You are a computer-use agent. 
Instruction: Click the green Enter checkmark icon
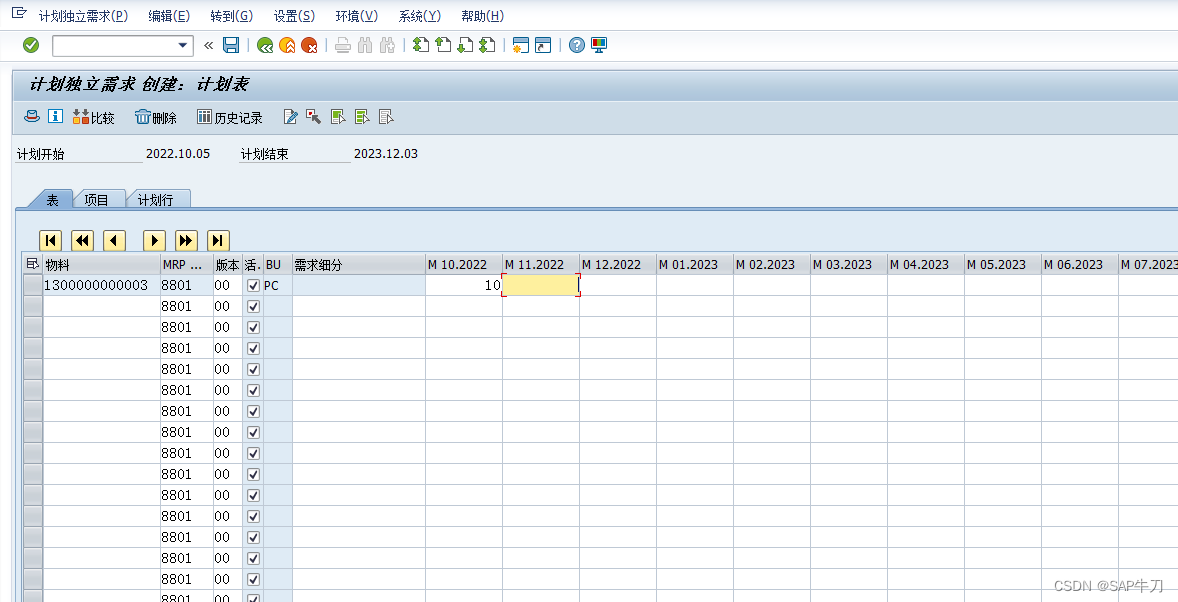click(x=31, y=46)
